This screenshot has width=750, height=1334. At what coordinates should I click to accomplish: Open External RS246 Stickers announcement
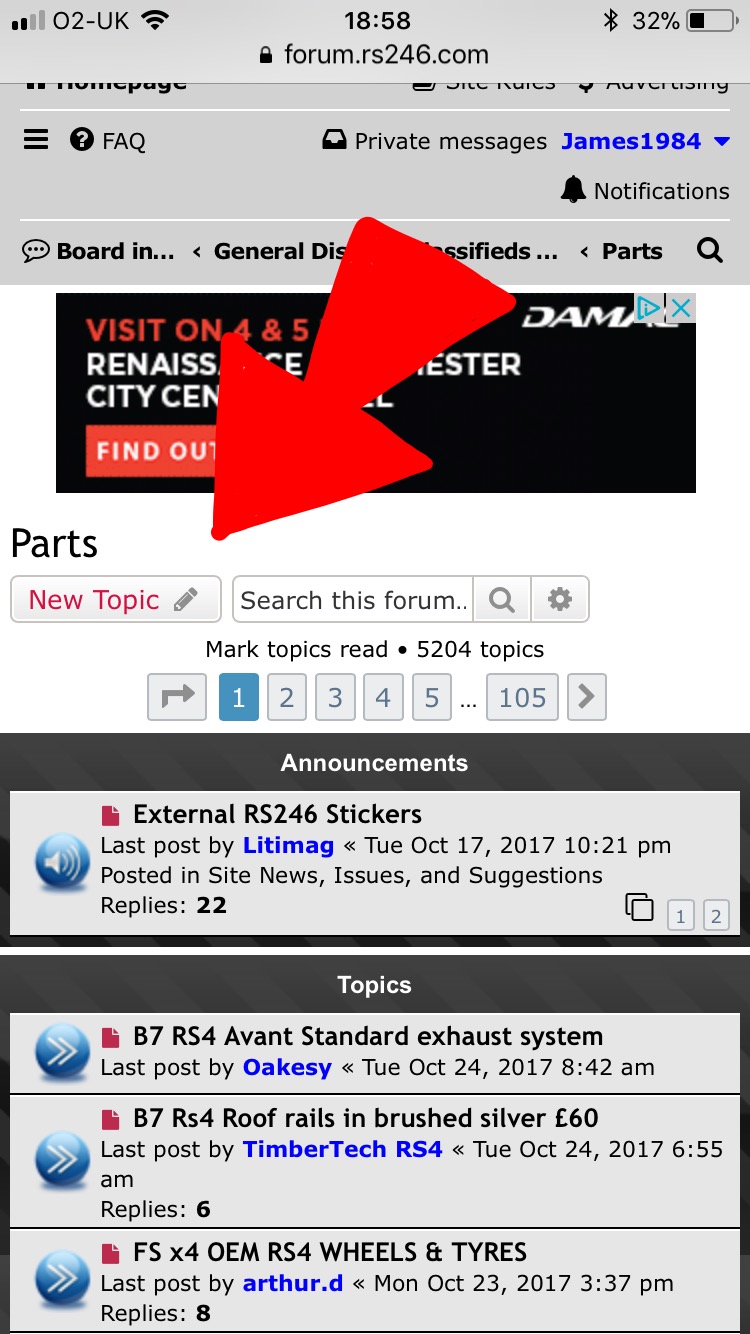click(x=277, y=814)
